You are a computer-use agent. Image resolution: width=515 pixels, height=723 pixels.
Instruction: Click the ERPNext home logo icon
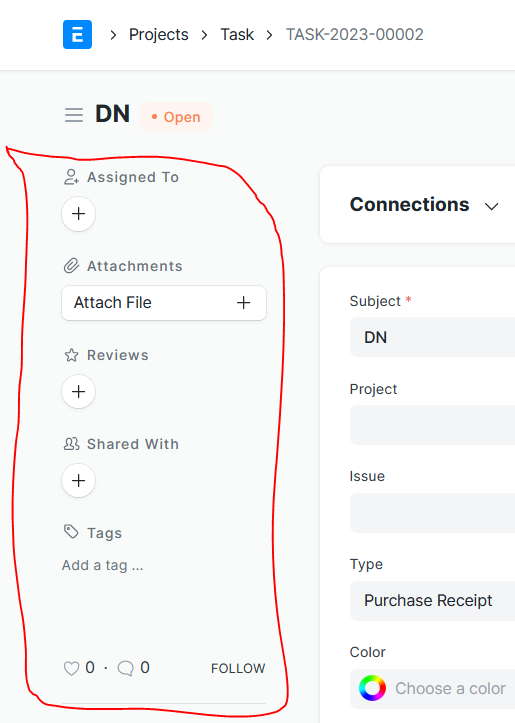coord(77,35)
